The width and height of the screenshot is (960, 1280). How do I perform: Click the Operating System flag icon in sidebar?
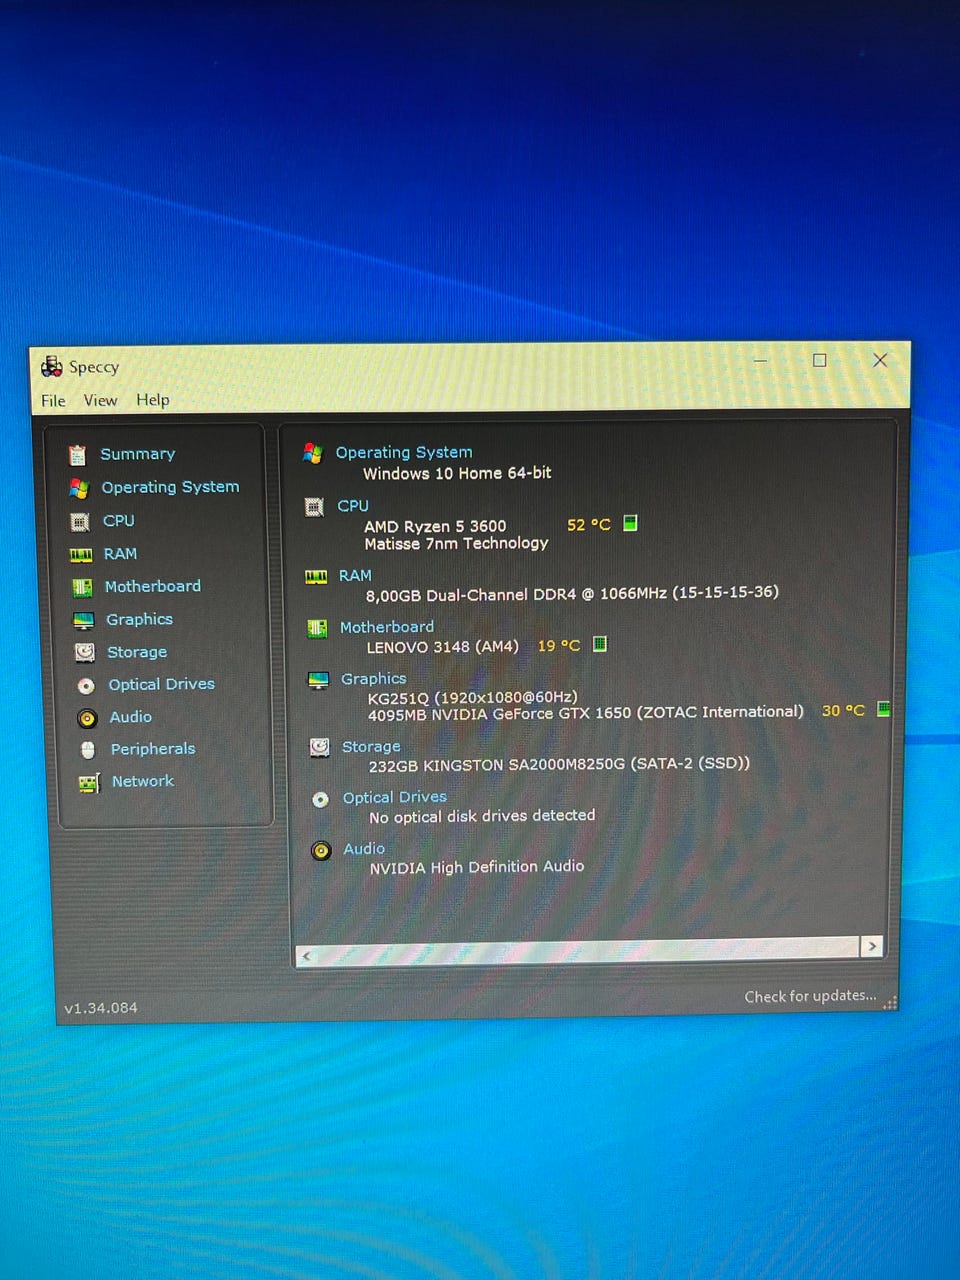(78, 488)
